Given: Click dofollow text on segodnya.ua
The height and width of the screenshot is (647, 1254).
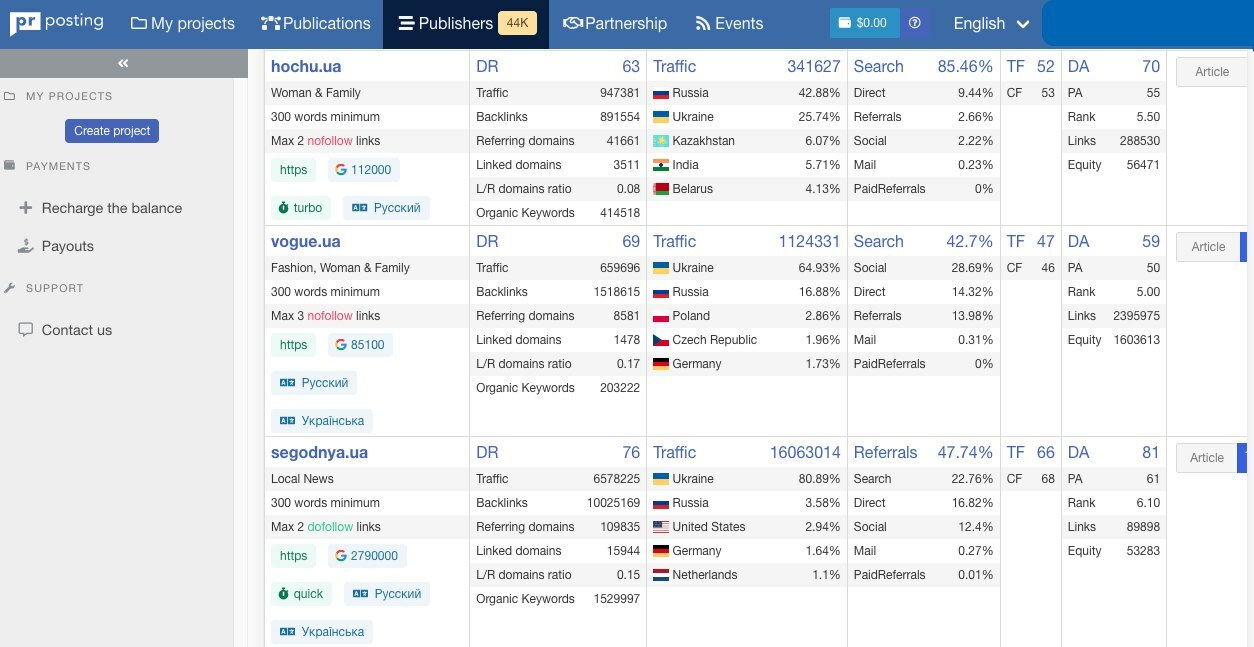Looking at the screenshot, I should pos(330,527).
